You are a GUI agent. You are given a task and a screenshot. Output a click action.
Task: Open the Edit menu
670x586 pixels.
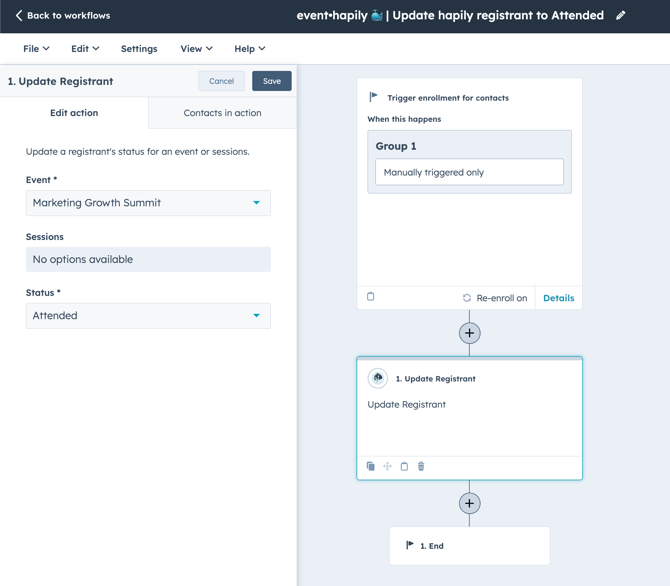85,49
